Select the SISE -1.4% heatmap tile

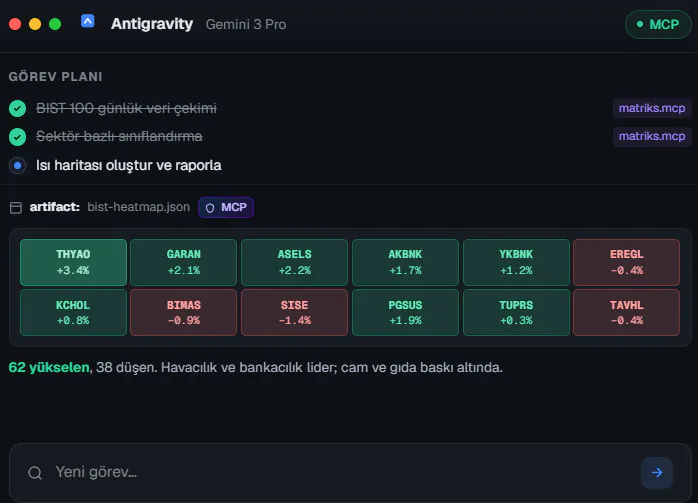pyautogui.click(x=295, y=312)
